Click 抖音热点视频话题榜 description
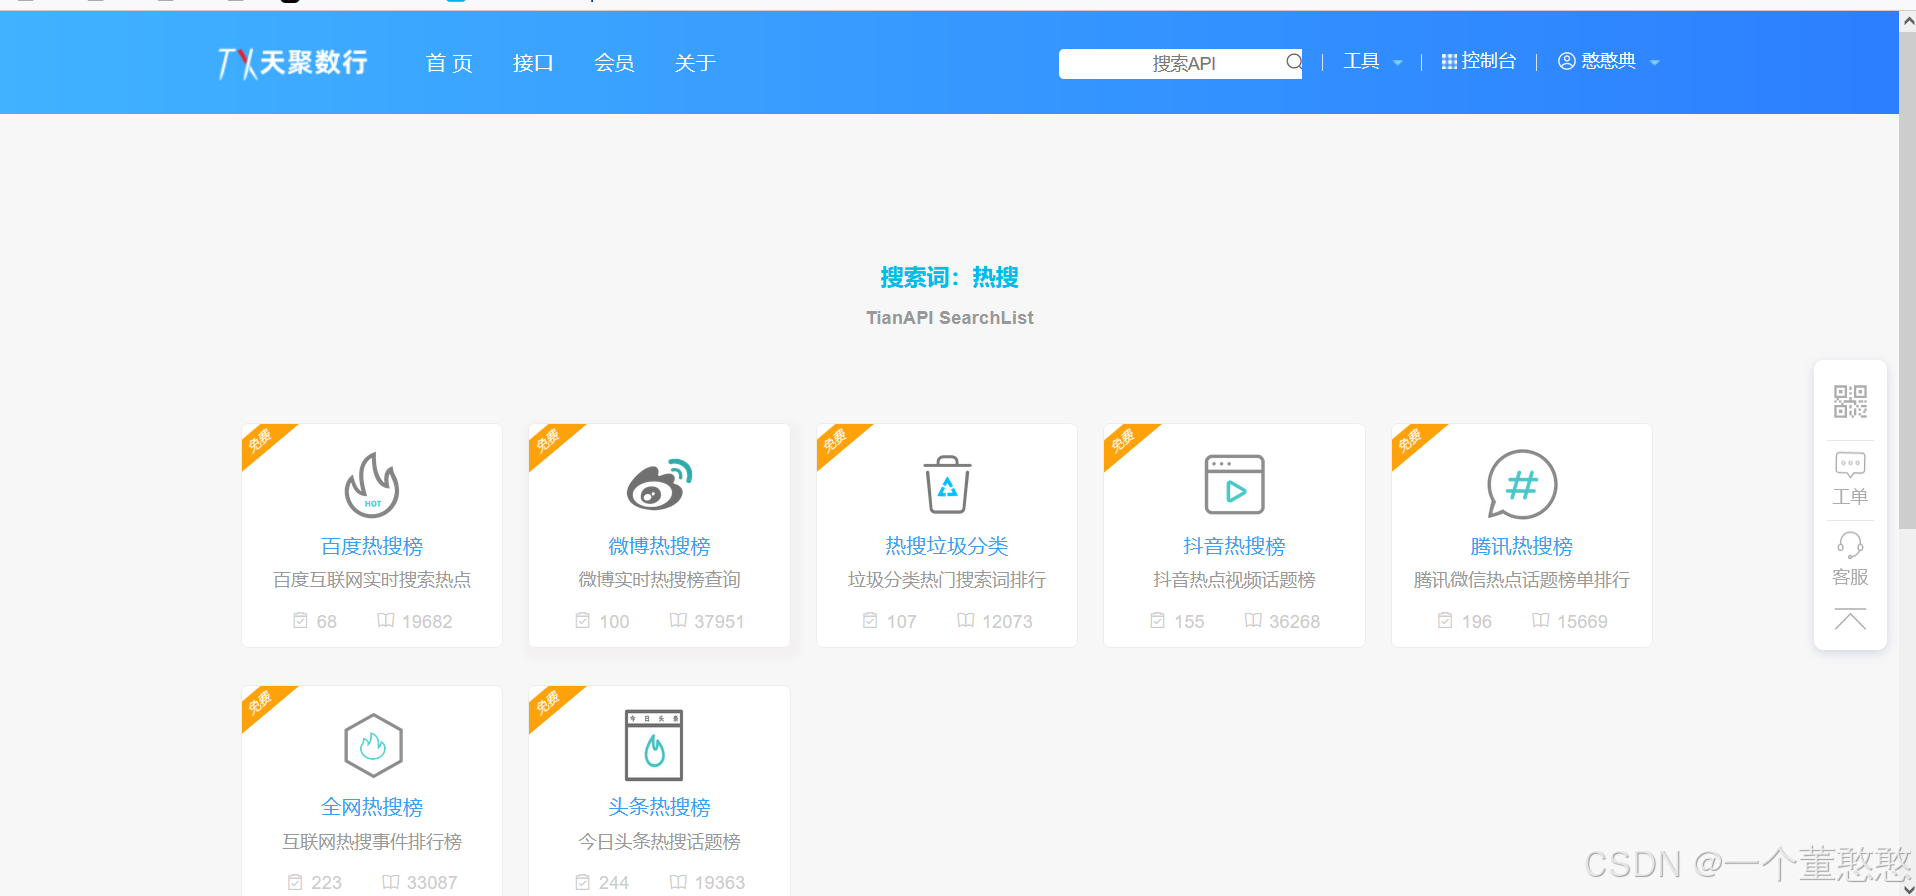Image resolution: width=1916 pixels, height=896 pixels. 1234,580
